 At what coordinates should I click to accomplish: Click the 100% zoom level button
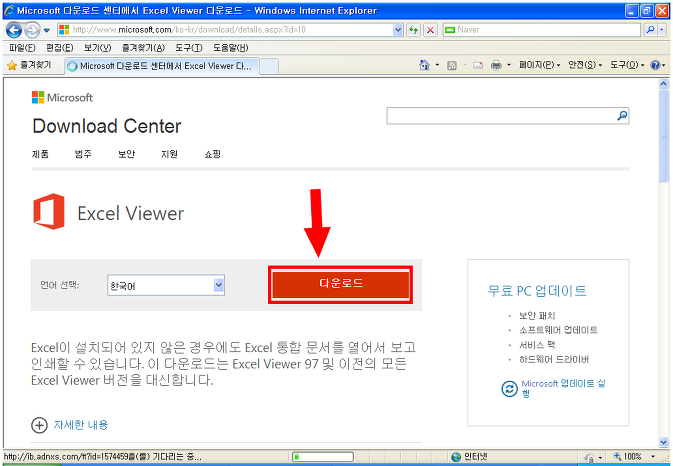pos(628,457)
